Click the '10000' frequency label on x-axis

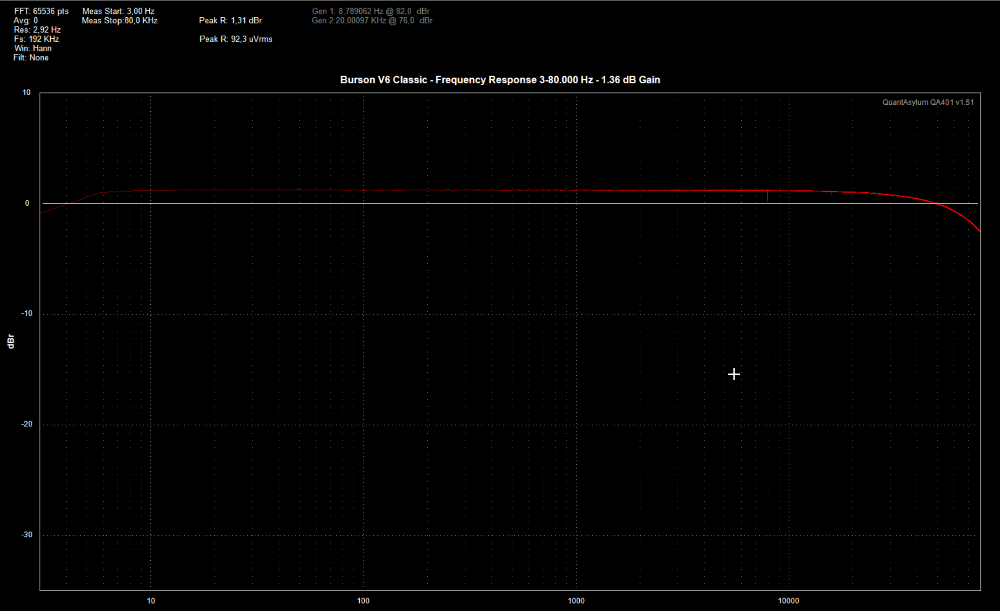pyautogui.click(x=788, y=601)
